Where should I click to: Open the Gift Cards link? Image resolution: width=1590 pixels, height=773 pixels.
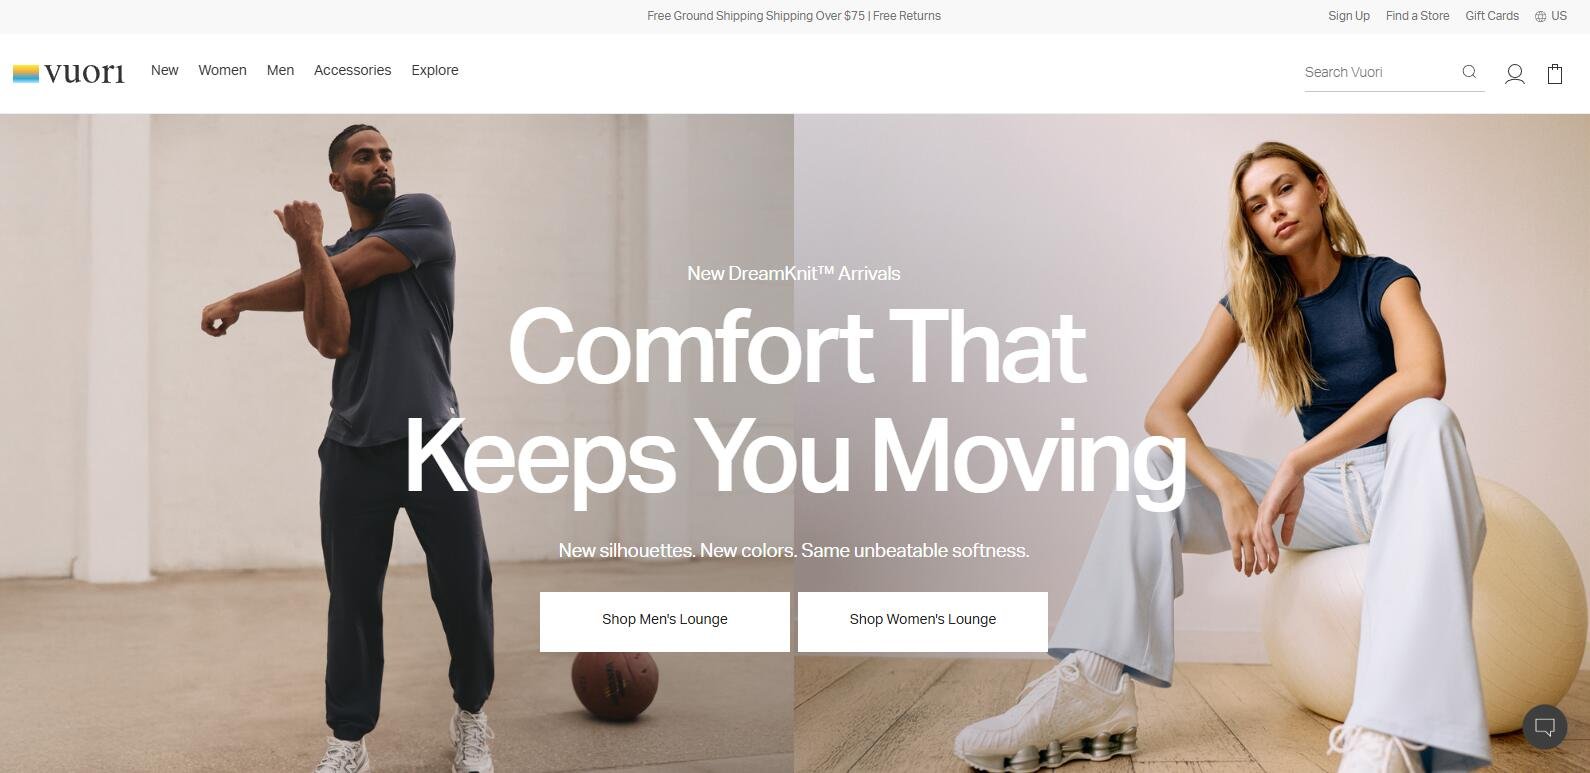tap(1492, 16)
